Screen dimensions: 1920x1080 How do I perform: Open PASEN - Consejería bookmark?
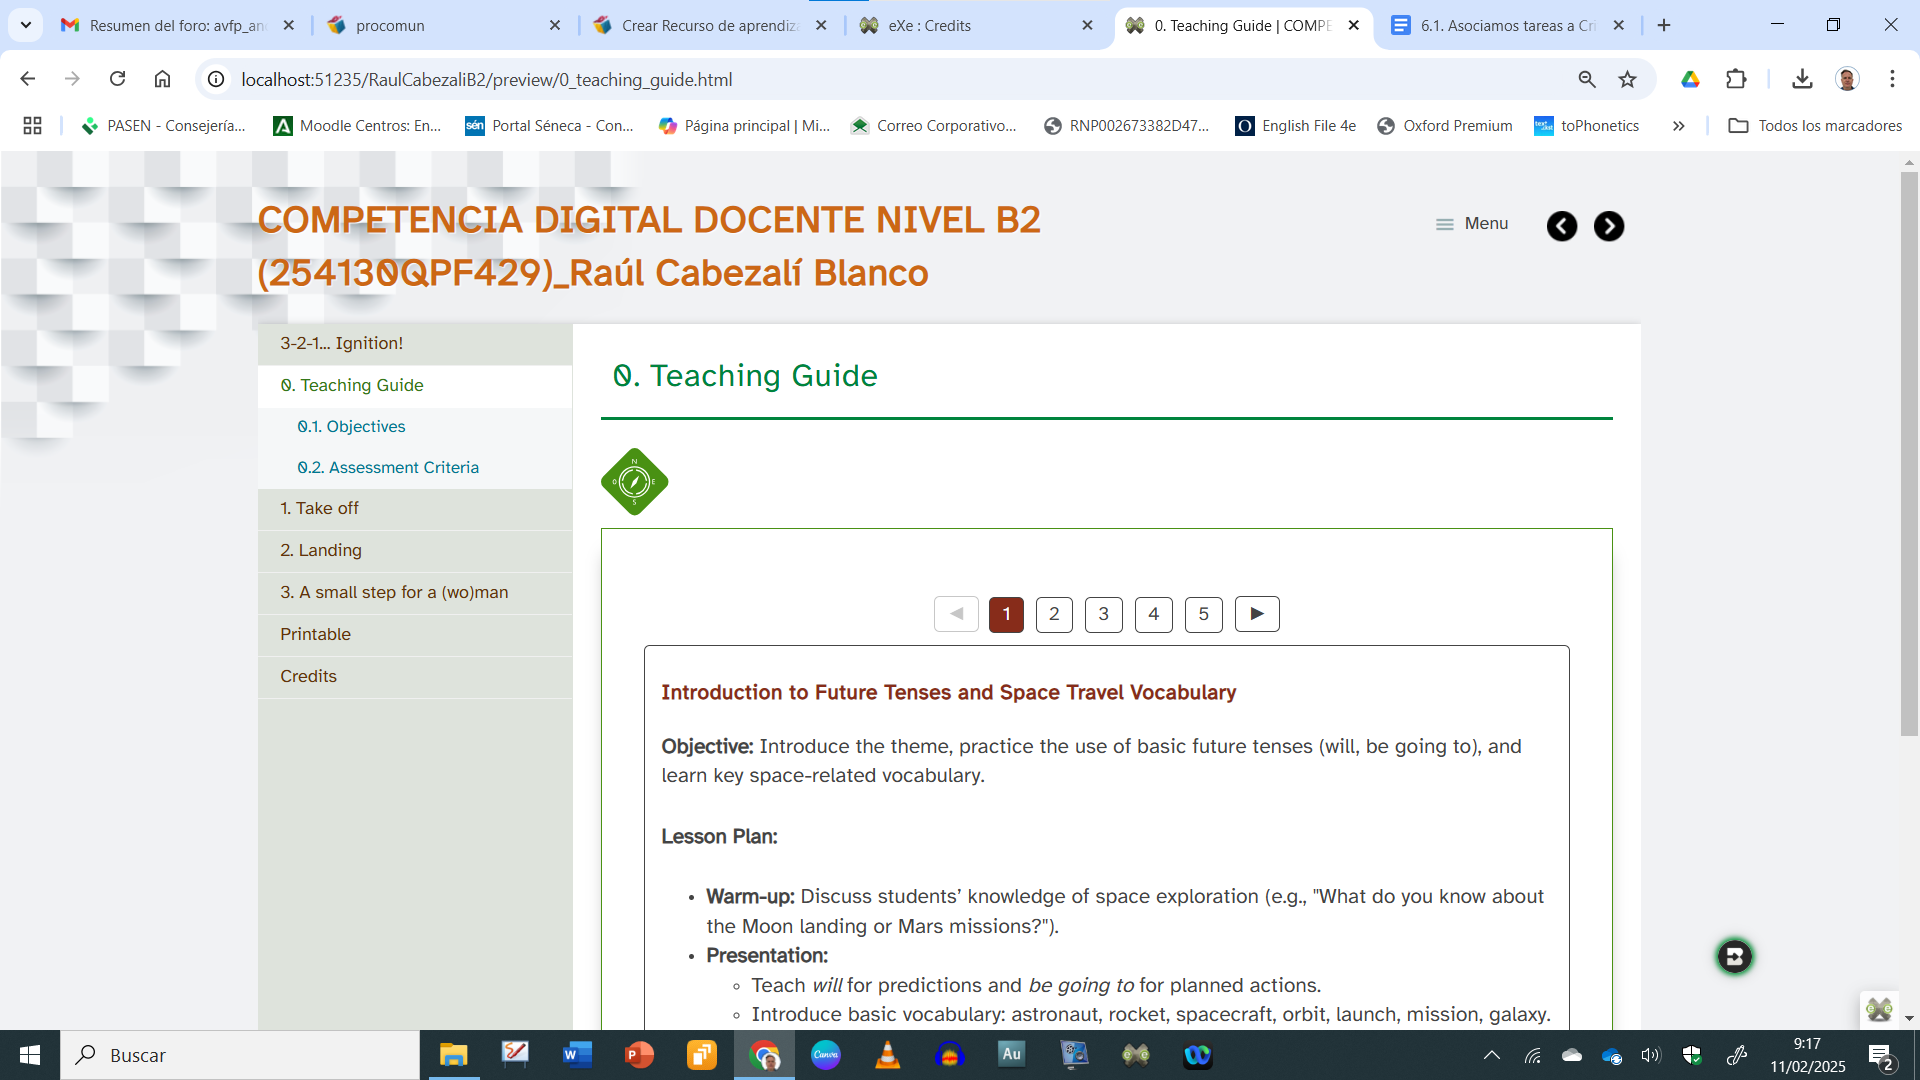pyautogui.click(x=163, y=125)
